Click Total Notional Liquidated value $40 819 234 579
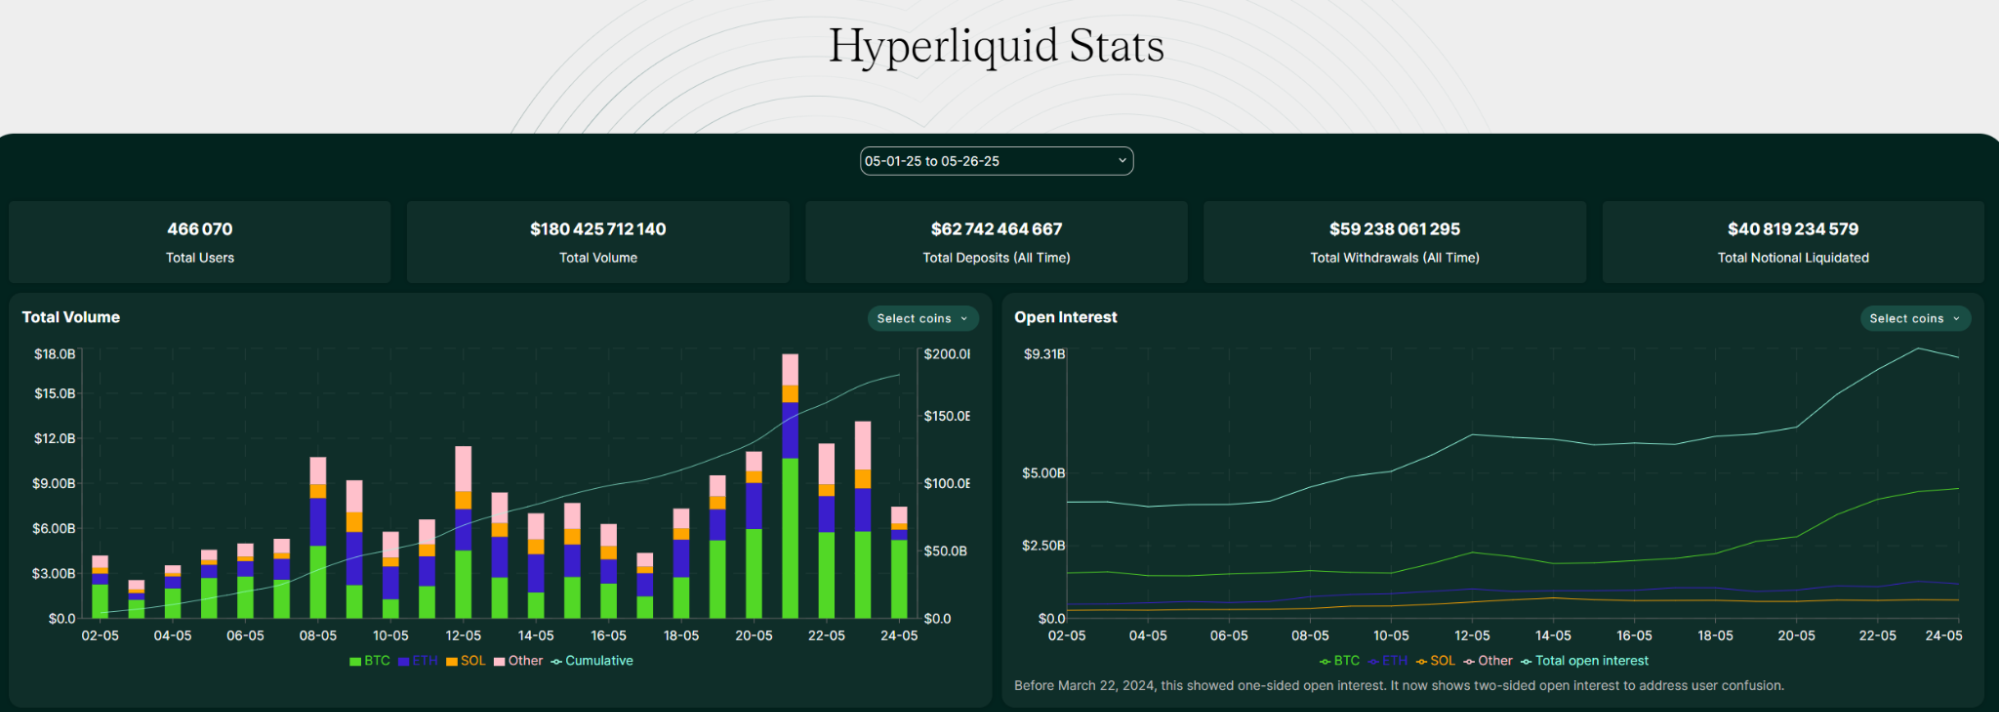 pyautogui.click(x=1793, y=229)
